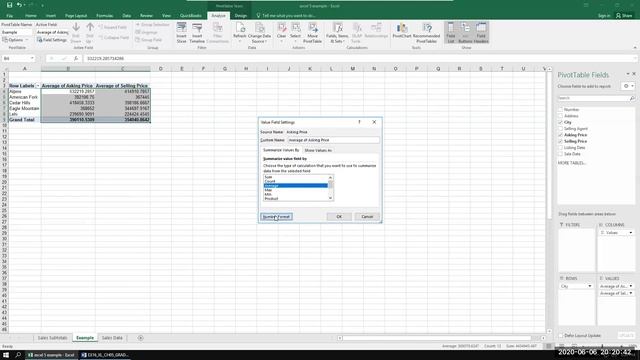
Task: Click the Clear PivotTable icon
Action: pyautogui.click(x=282, y=27)
